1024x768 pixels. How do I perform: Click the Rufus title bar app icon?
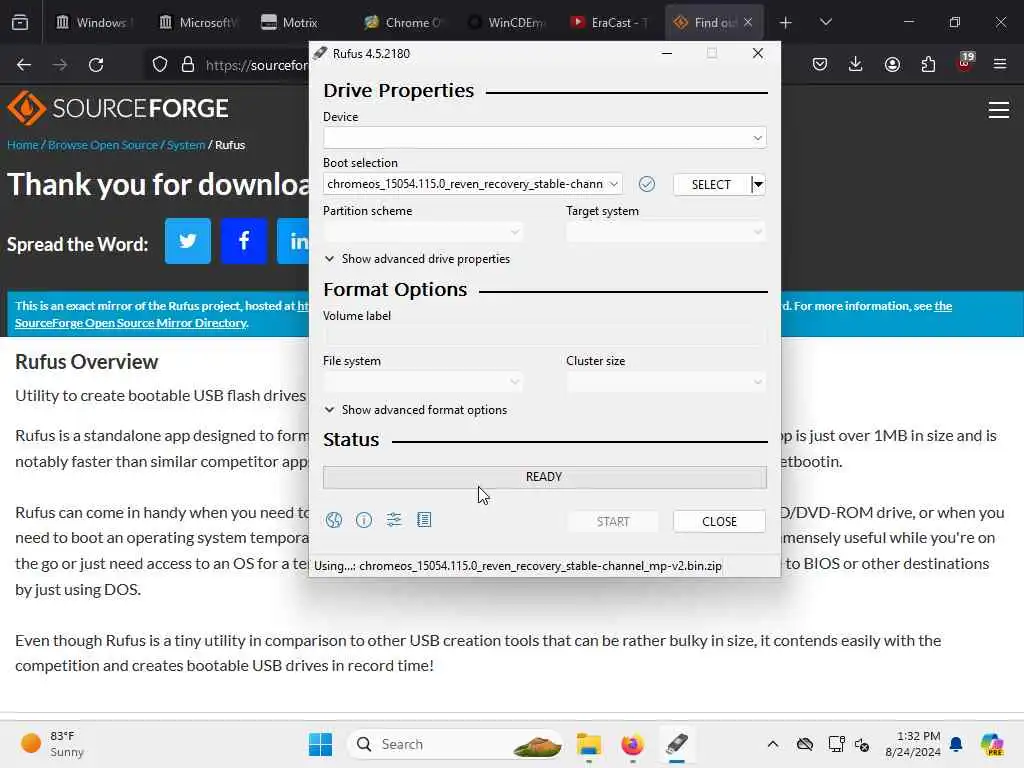click(319, 54)
